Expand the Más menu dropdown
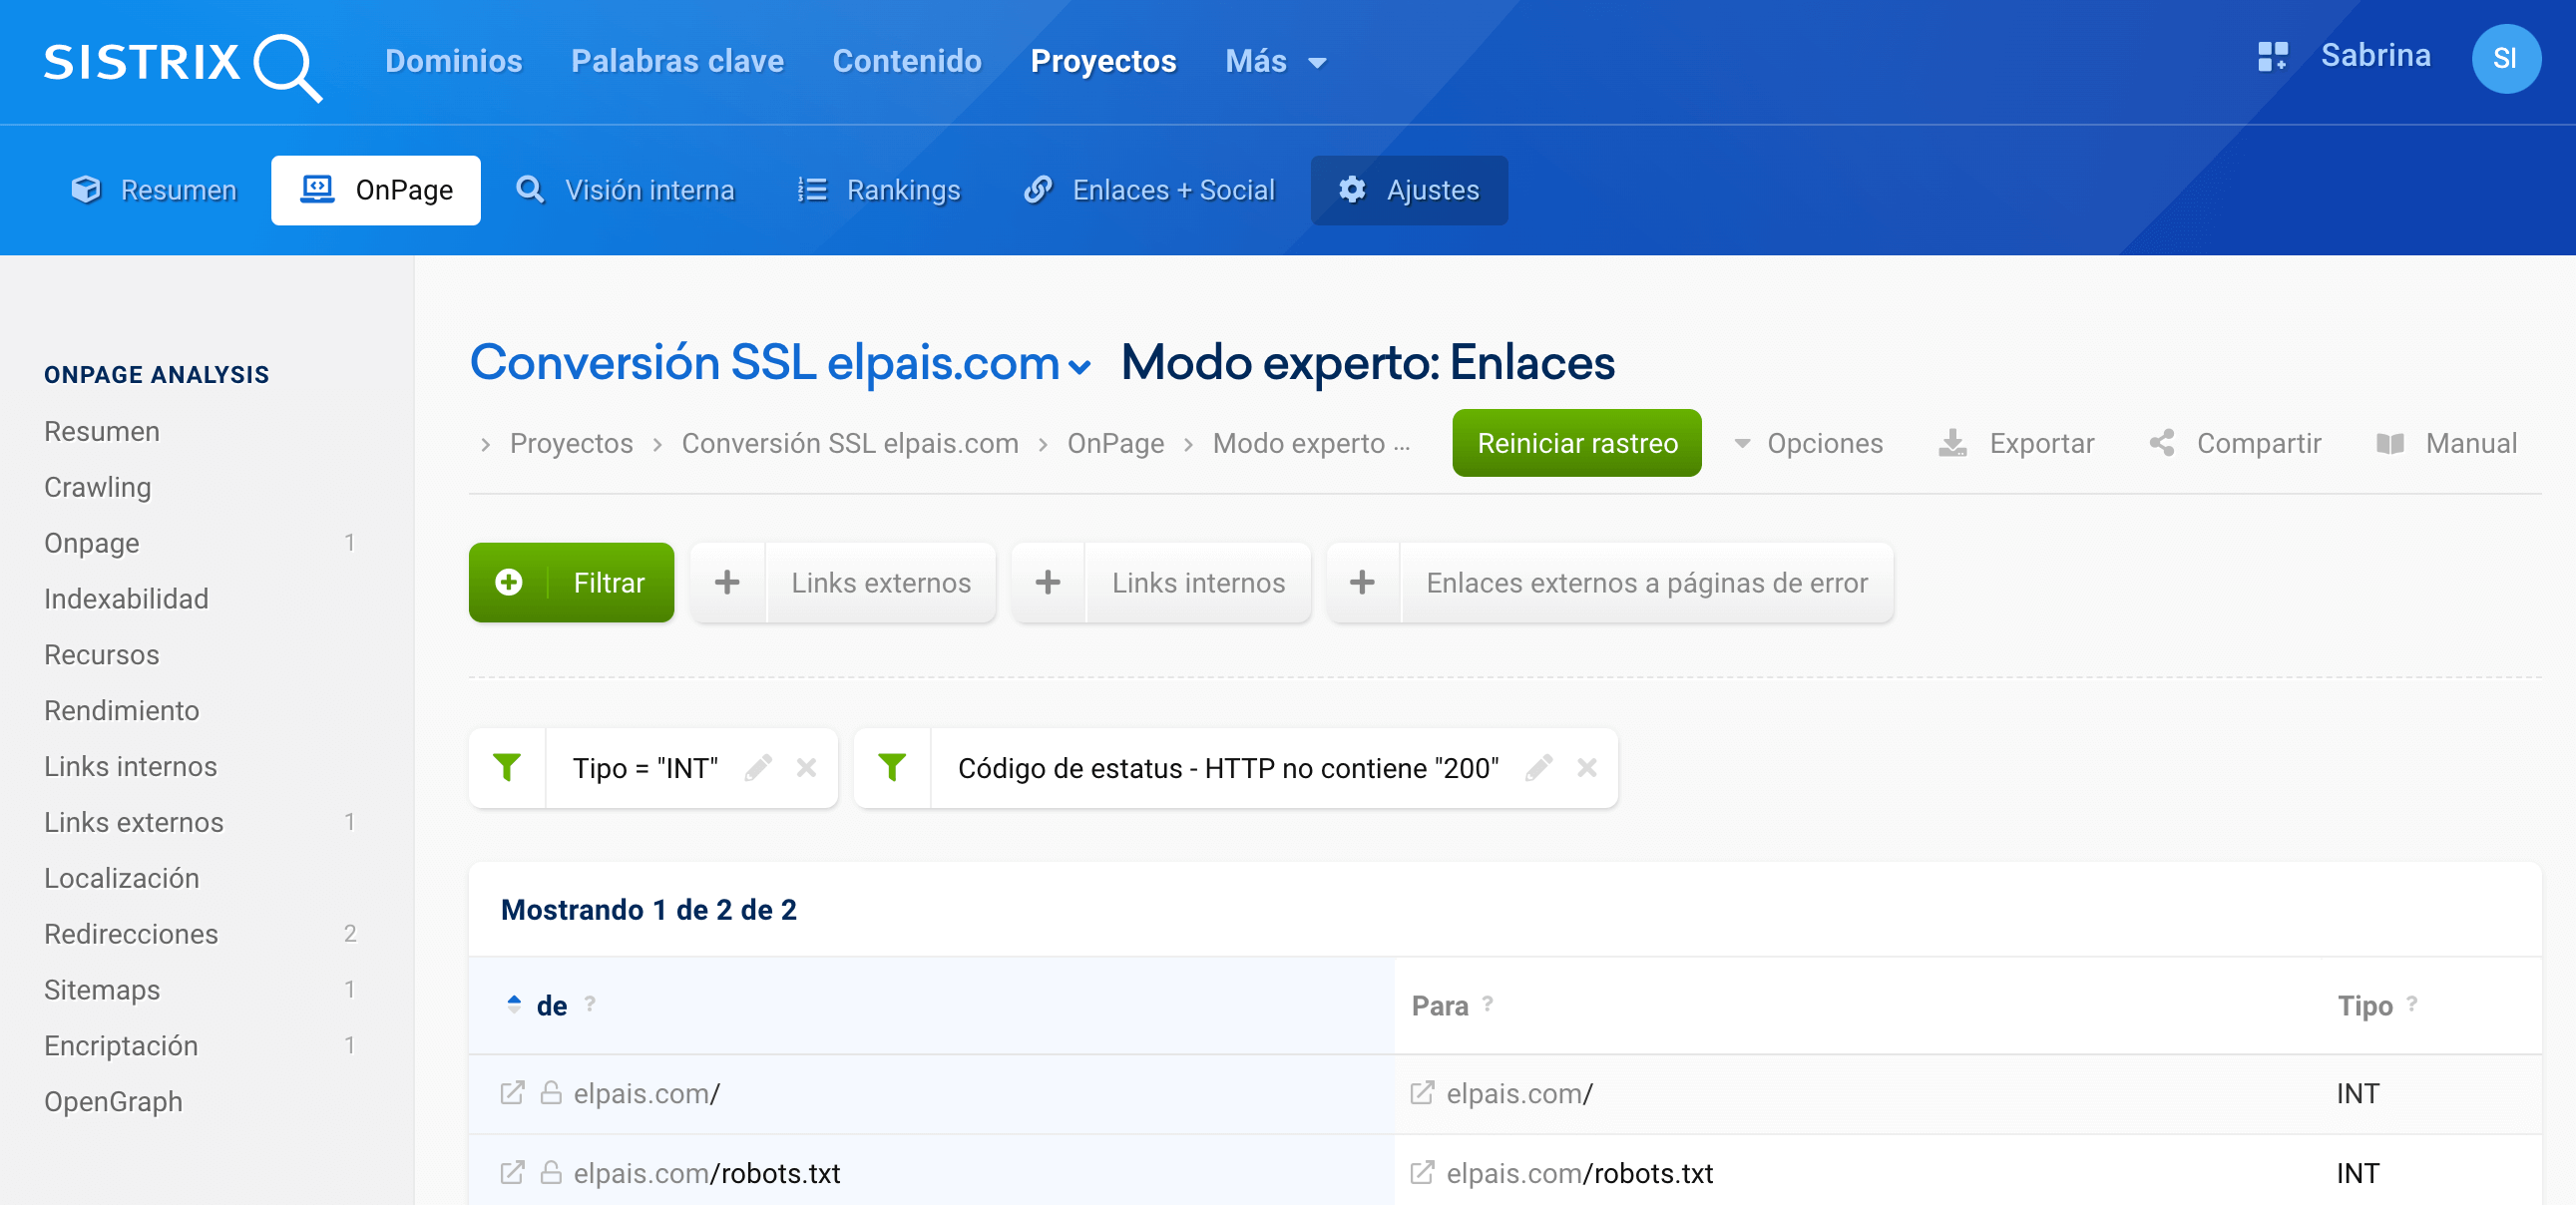 coord(1275,62)
